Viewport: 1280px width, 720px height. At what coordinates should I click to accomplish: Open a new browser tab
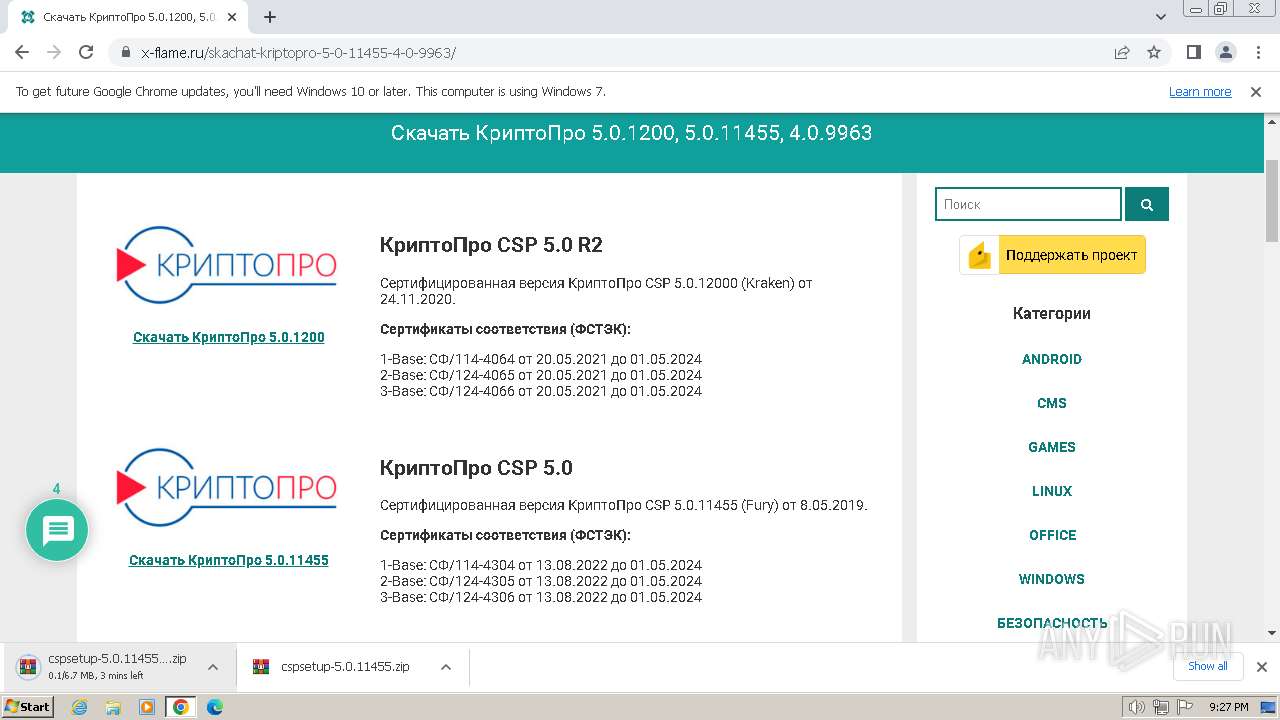[270, 17]
